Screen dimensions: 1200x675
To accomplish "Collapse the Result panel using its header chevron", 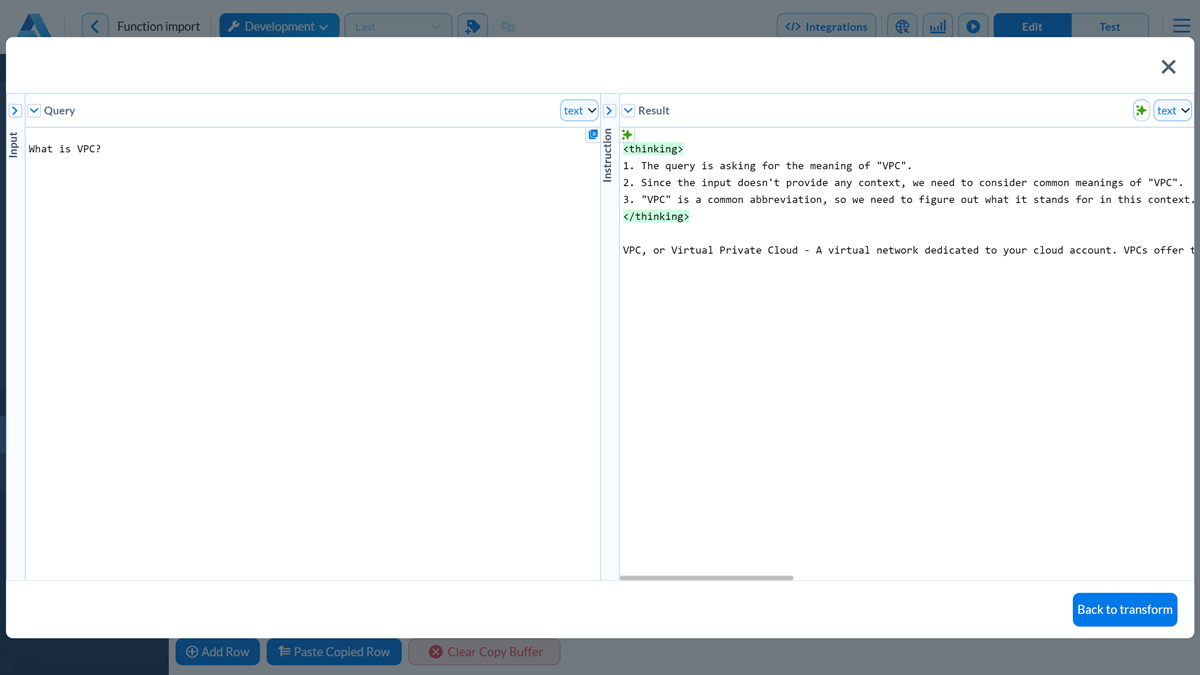I will (627, 110).
